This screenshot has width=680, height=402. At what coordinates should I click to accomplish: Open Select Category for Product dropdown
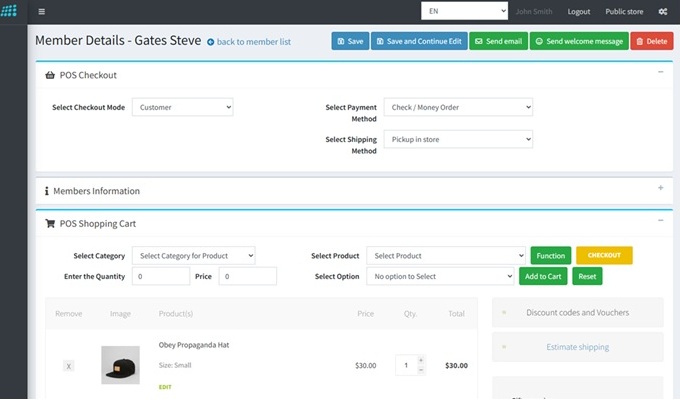(192, 255)
